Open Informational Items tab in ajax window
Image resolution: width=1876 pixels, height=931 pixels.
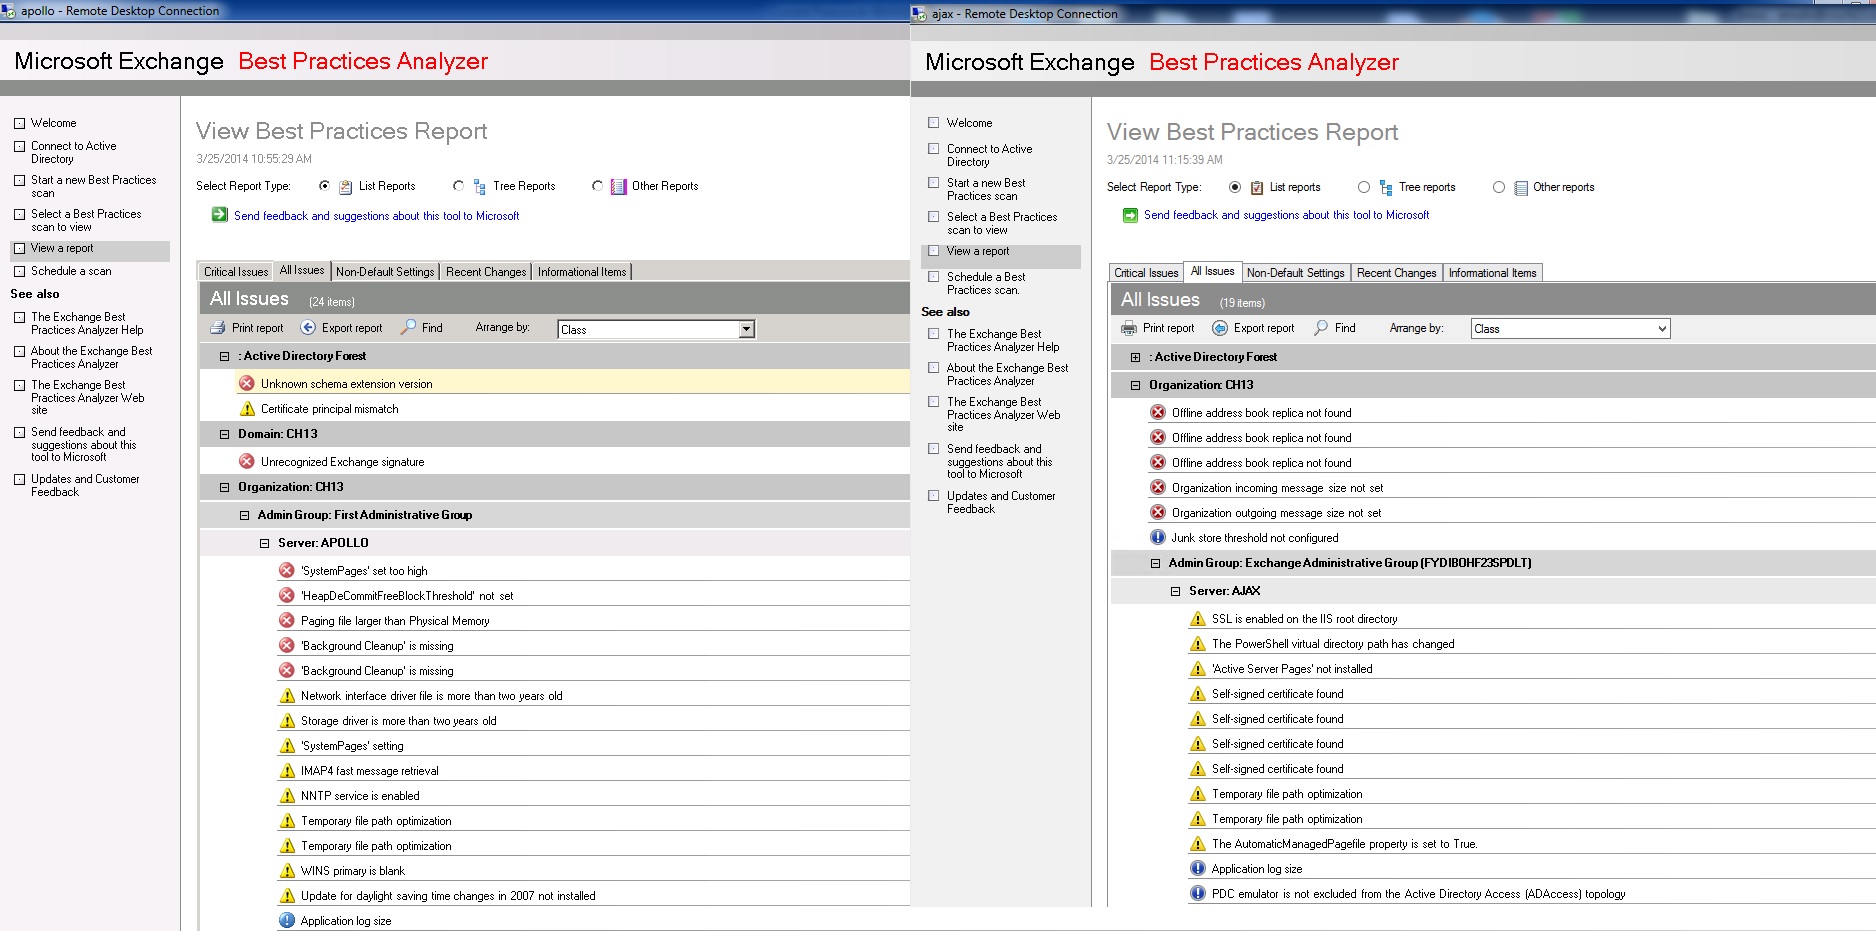point(1492,273)
